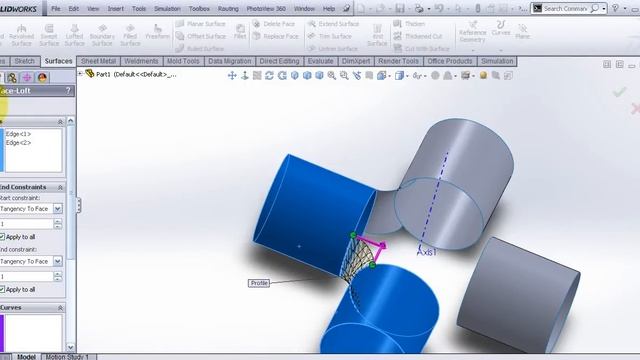The image size is (640, 360).
Task: Open the Start constraint dropdown
Action: click(x=58, y=209)
